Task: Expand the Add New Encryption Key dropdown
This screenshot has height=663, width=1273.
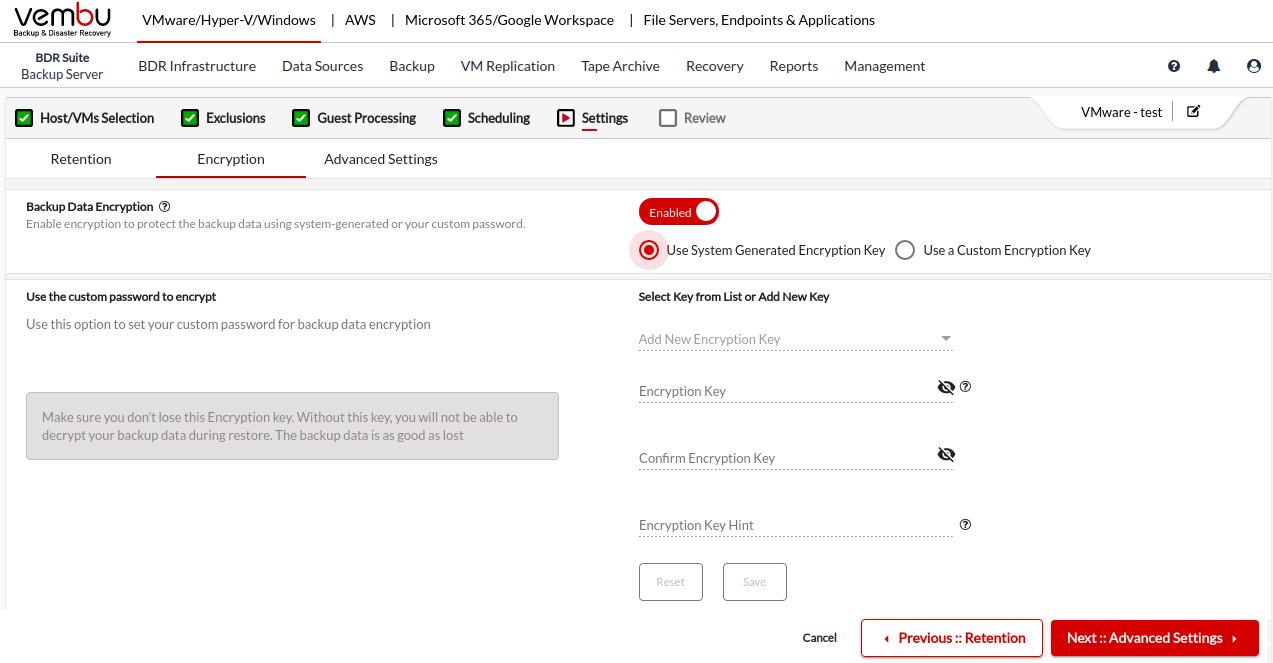Action: [795, 339]
